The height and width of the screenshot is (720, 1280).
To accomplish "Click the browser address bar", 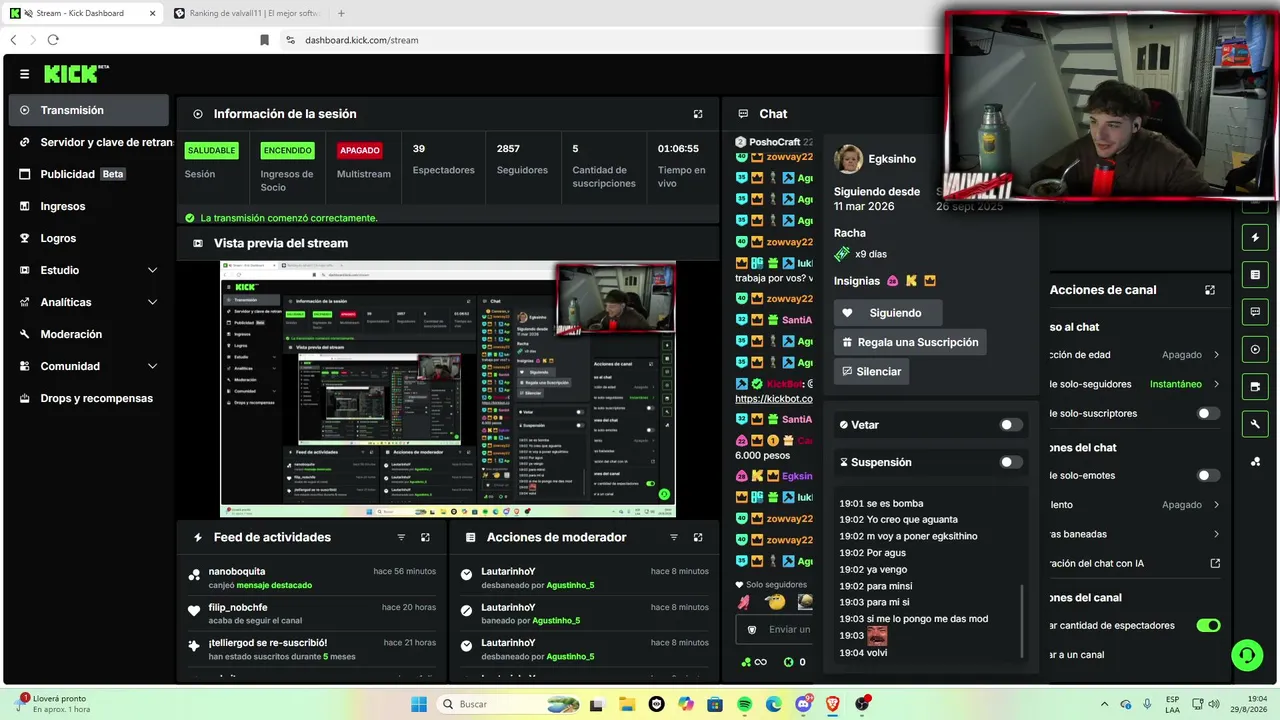I will tap(610, 40).
